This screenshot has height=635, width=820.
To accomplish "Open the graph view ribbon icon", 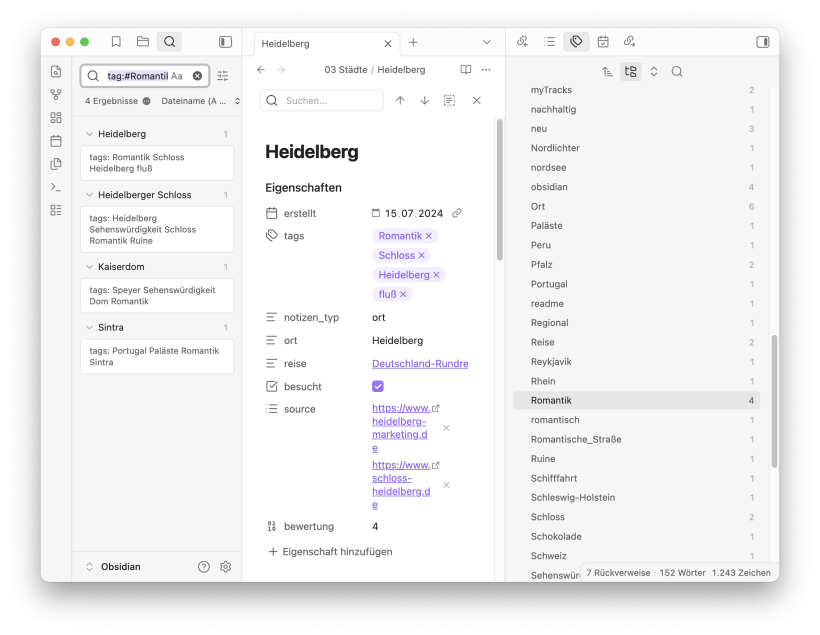I will [56, 95].
